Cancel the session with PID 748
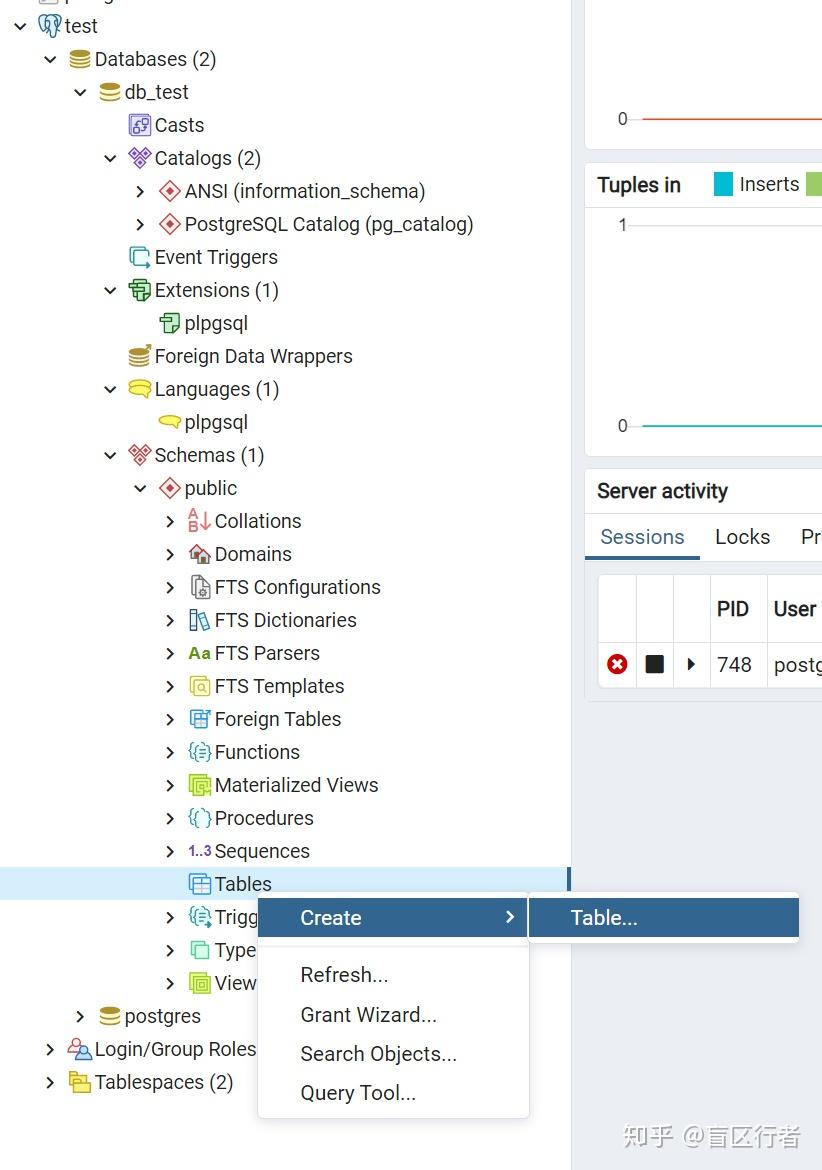Screen dimensions: 822x1170 (617, 664)
